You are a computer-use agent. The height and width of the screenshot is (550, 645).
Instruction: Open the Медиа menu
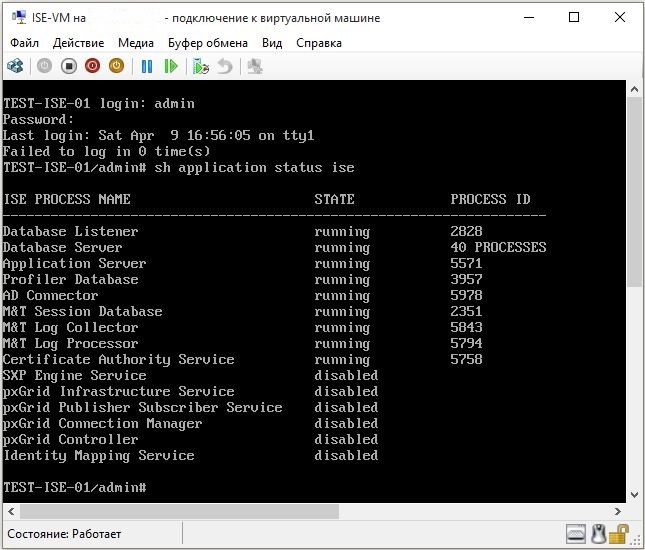(x=136, y=43)
